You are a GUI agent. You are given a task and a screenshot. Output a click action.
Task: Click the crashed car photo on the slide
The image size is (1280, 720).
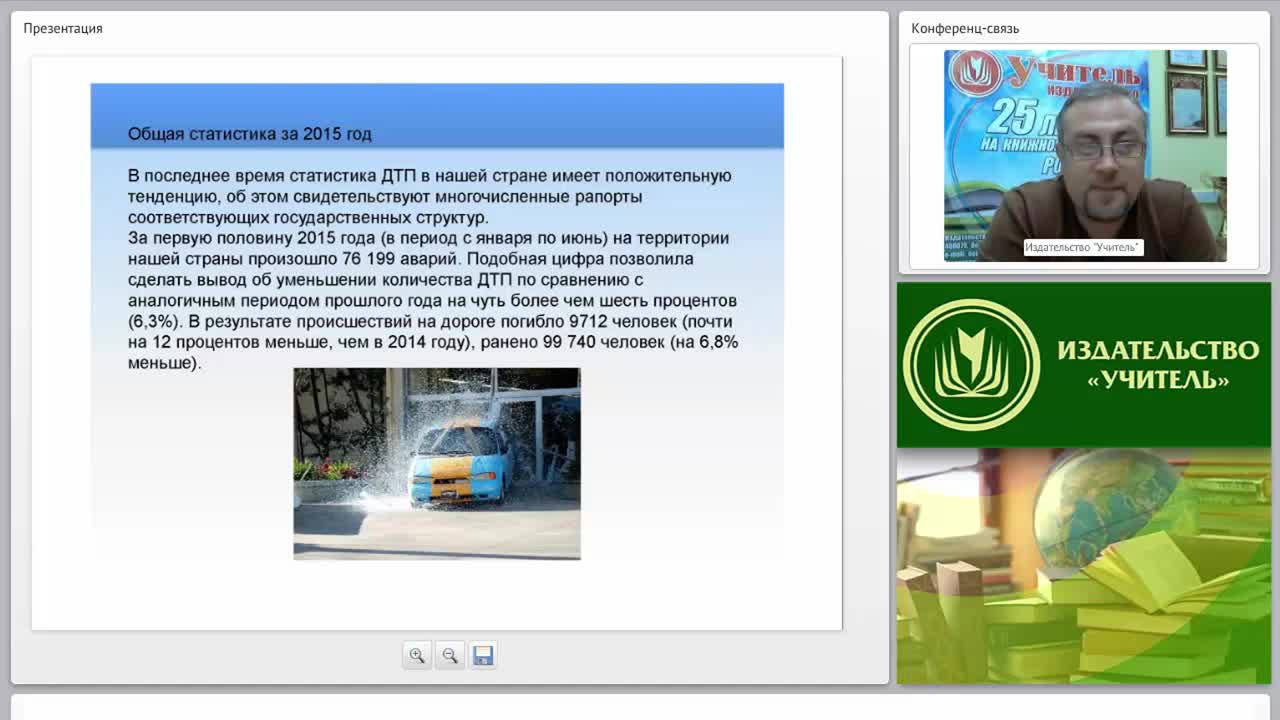[x=437, y=463]
